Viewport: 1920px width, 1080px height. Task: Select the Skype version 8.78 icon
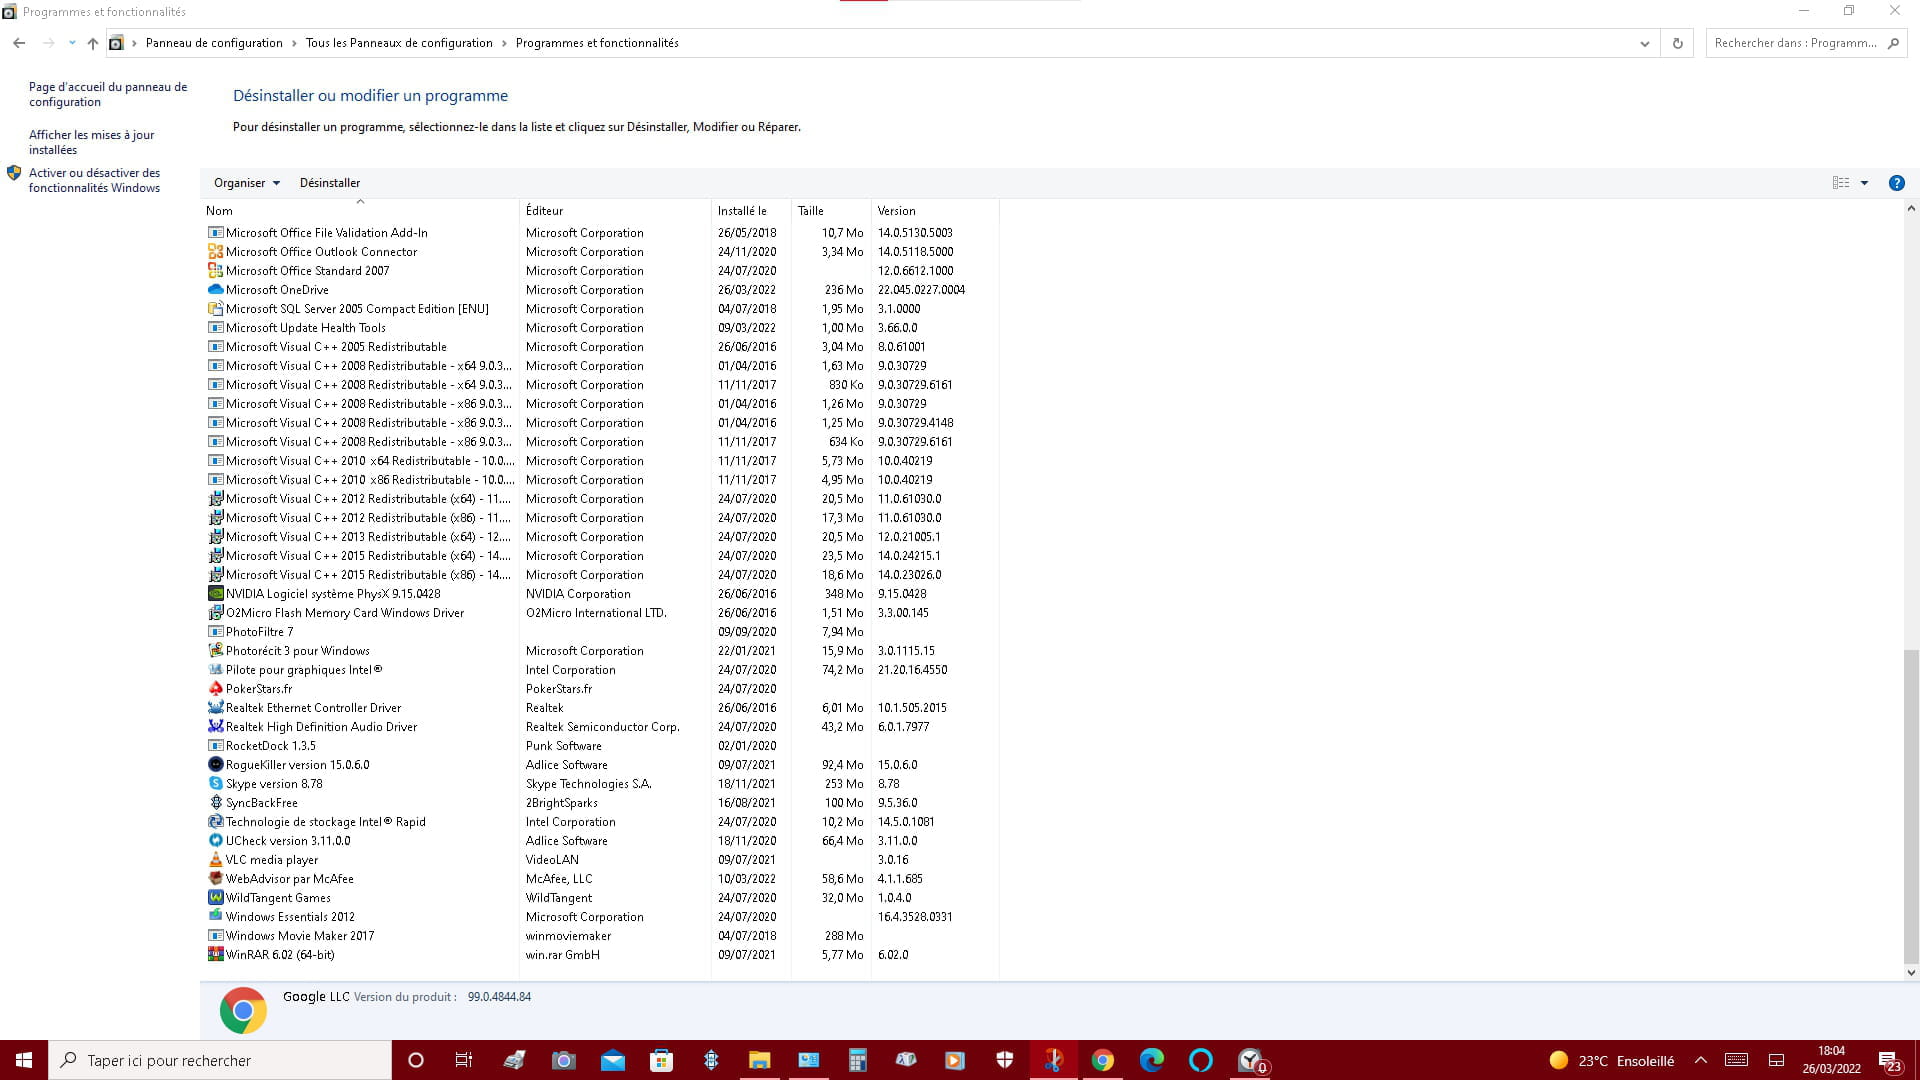pos(215,784)
